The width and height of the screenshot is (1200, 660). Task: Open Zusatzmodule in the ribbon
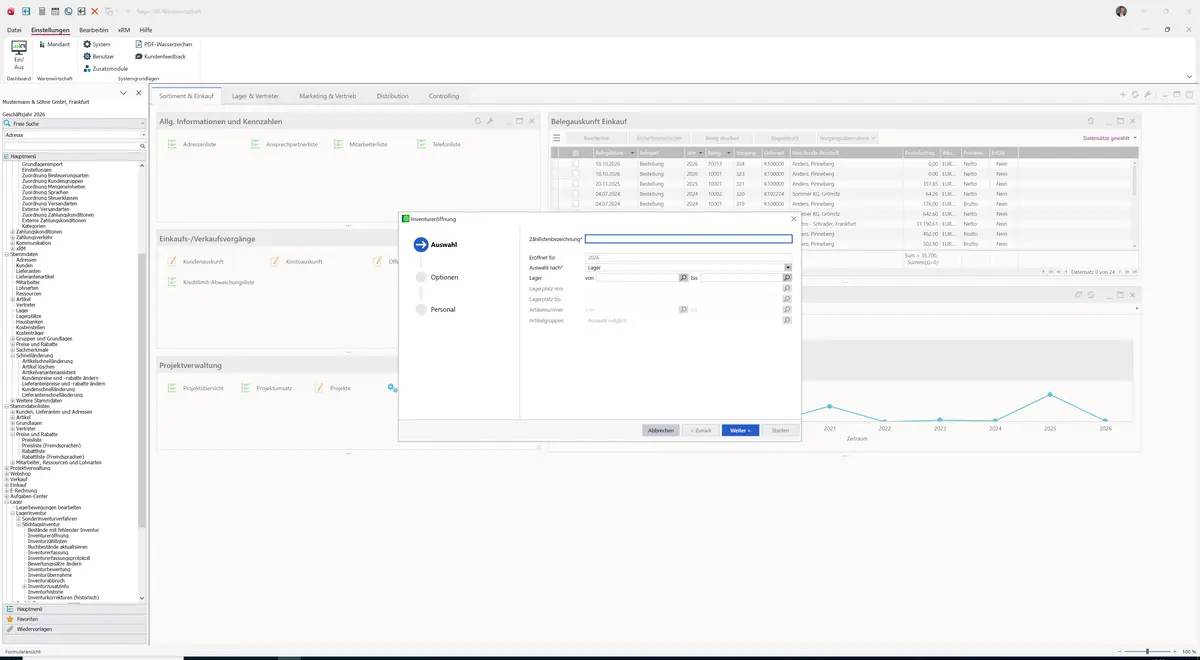[x=105, y=68]
